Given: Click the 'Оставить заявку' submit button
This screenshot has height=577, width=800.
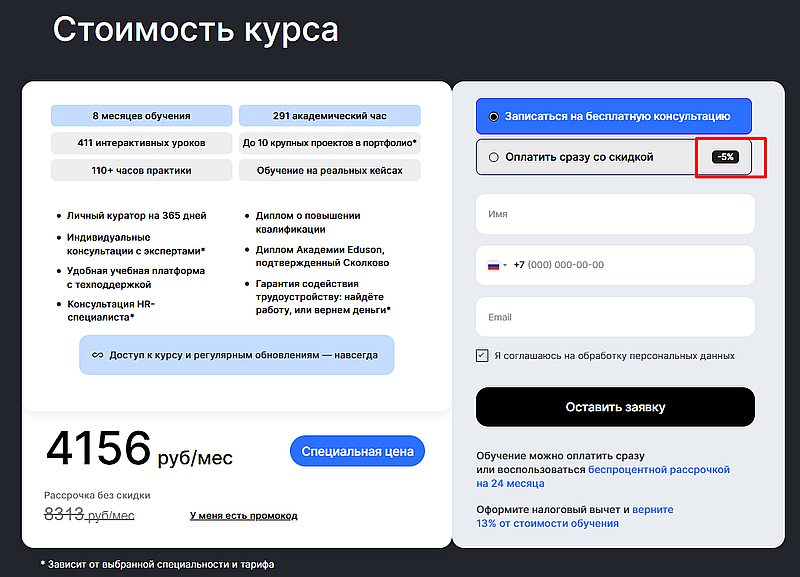Looking at the screenshot, I should coord(615,407).
